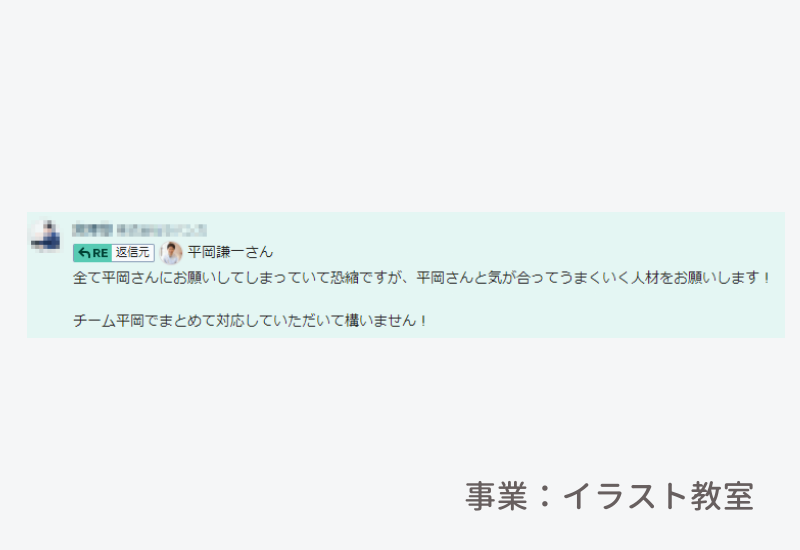800x550 pixels.
Task: Click the blurred sender profile picture
Action: (x=45, y=236)
